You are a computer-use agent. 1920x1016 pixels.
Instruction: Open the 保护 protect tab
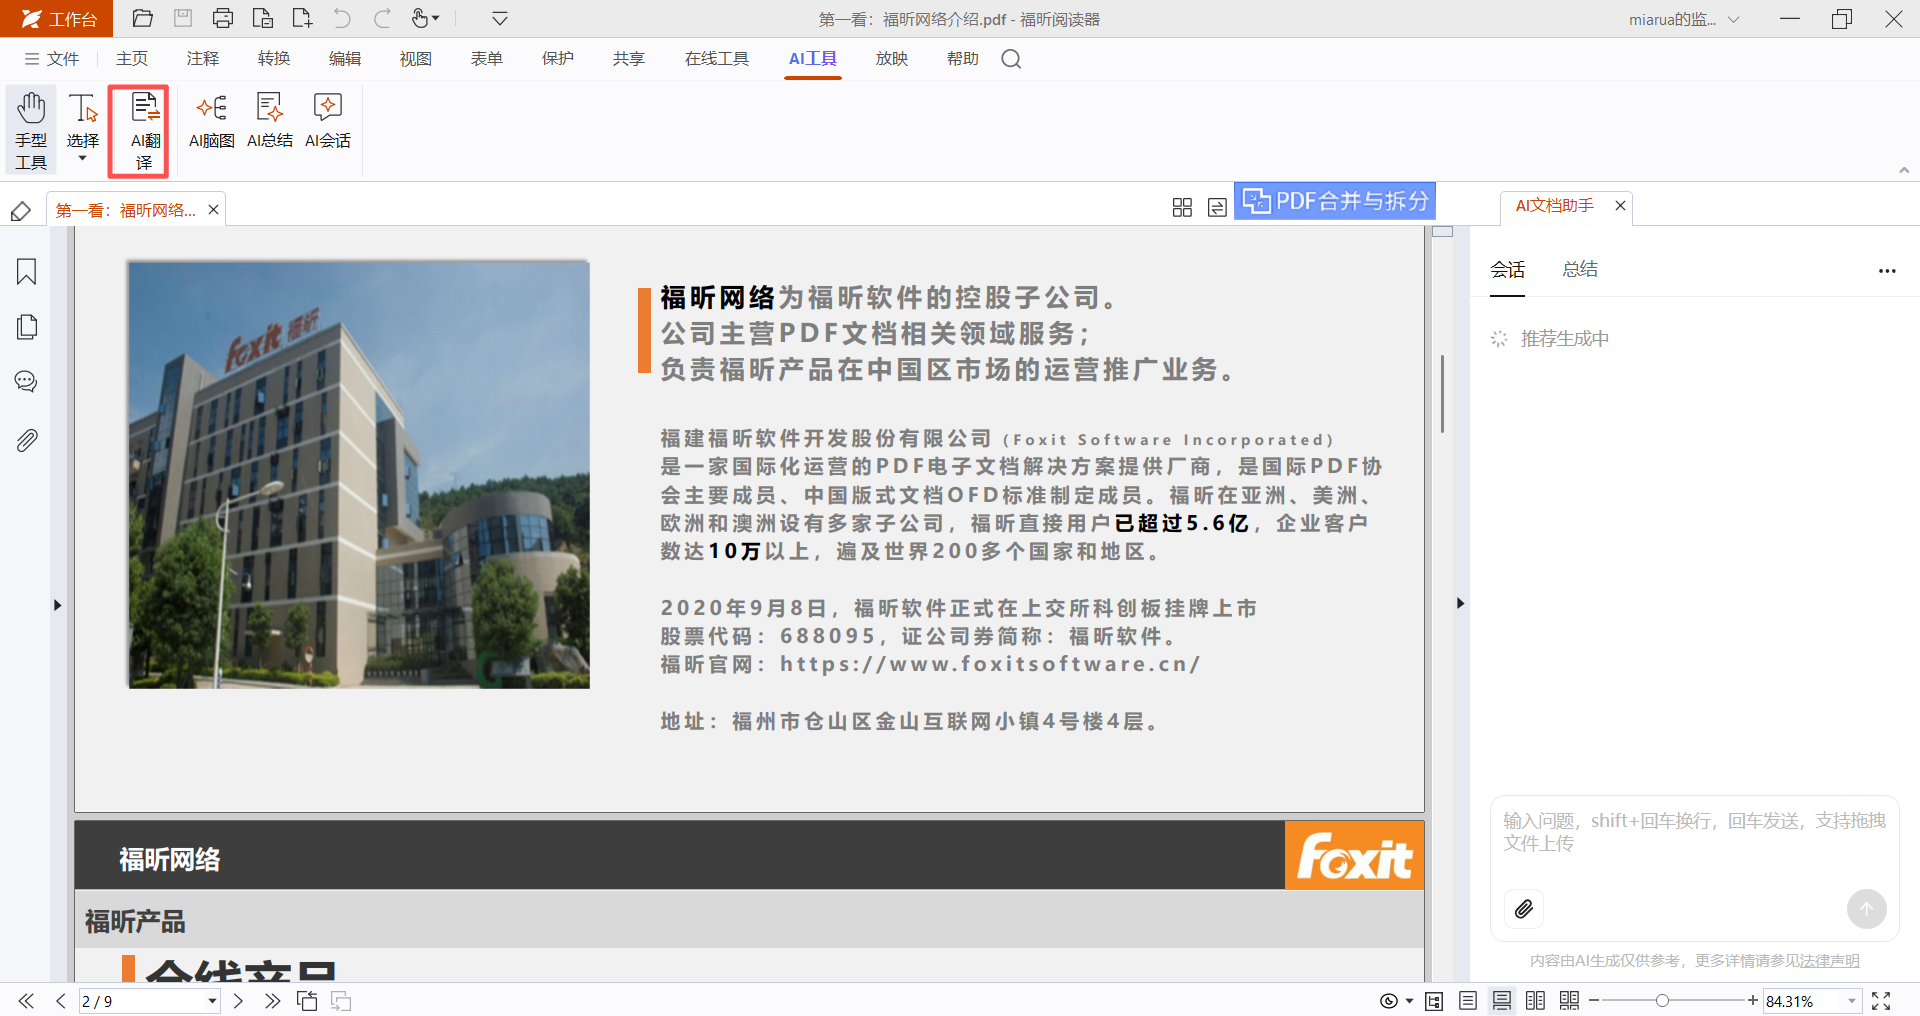[x=558, y=59]
